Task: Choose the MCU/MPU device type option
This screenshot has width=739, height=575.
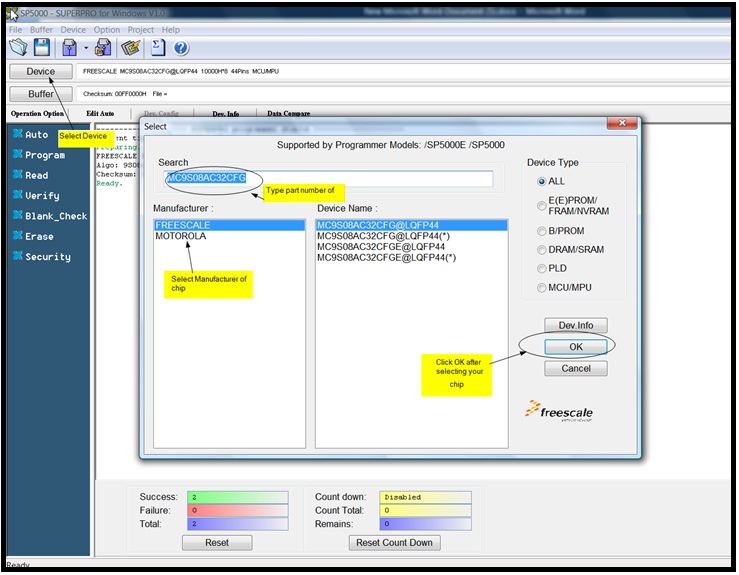Action: click(543, 288)
